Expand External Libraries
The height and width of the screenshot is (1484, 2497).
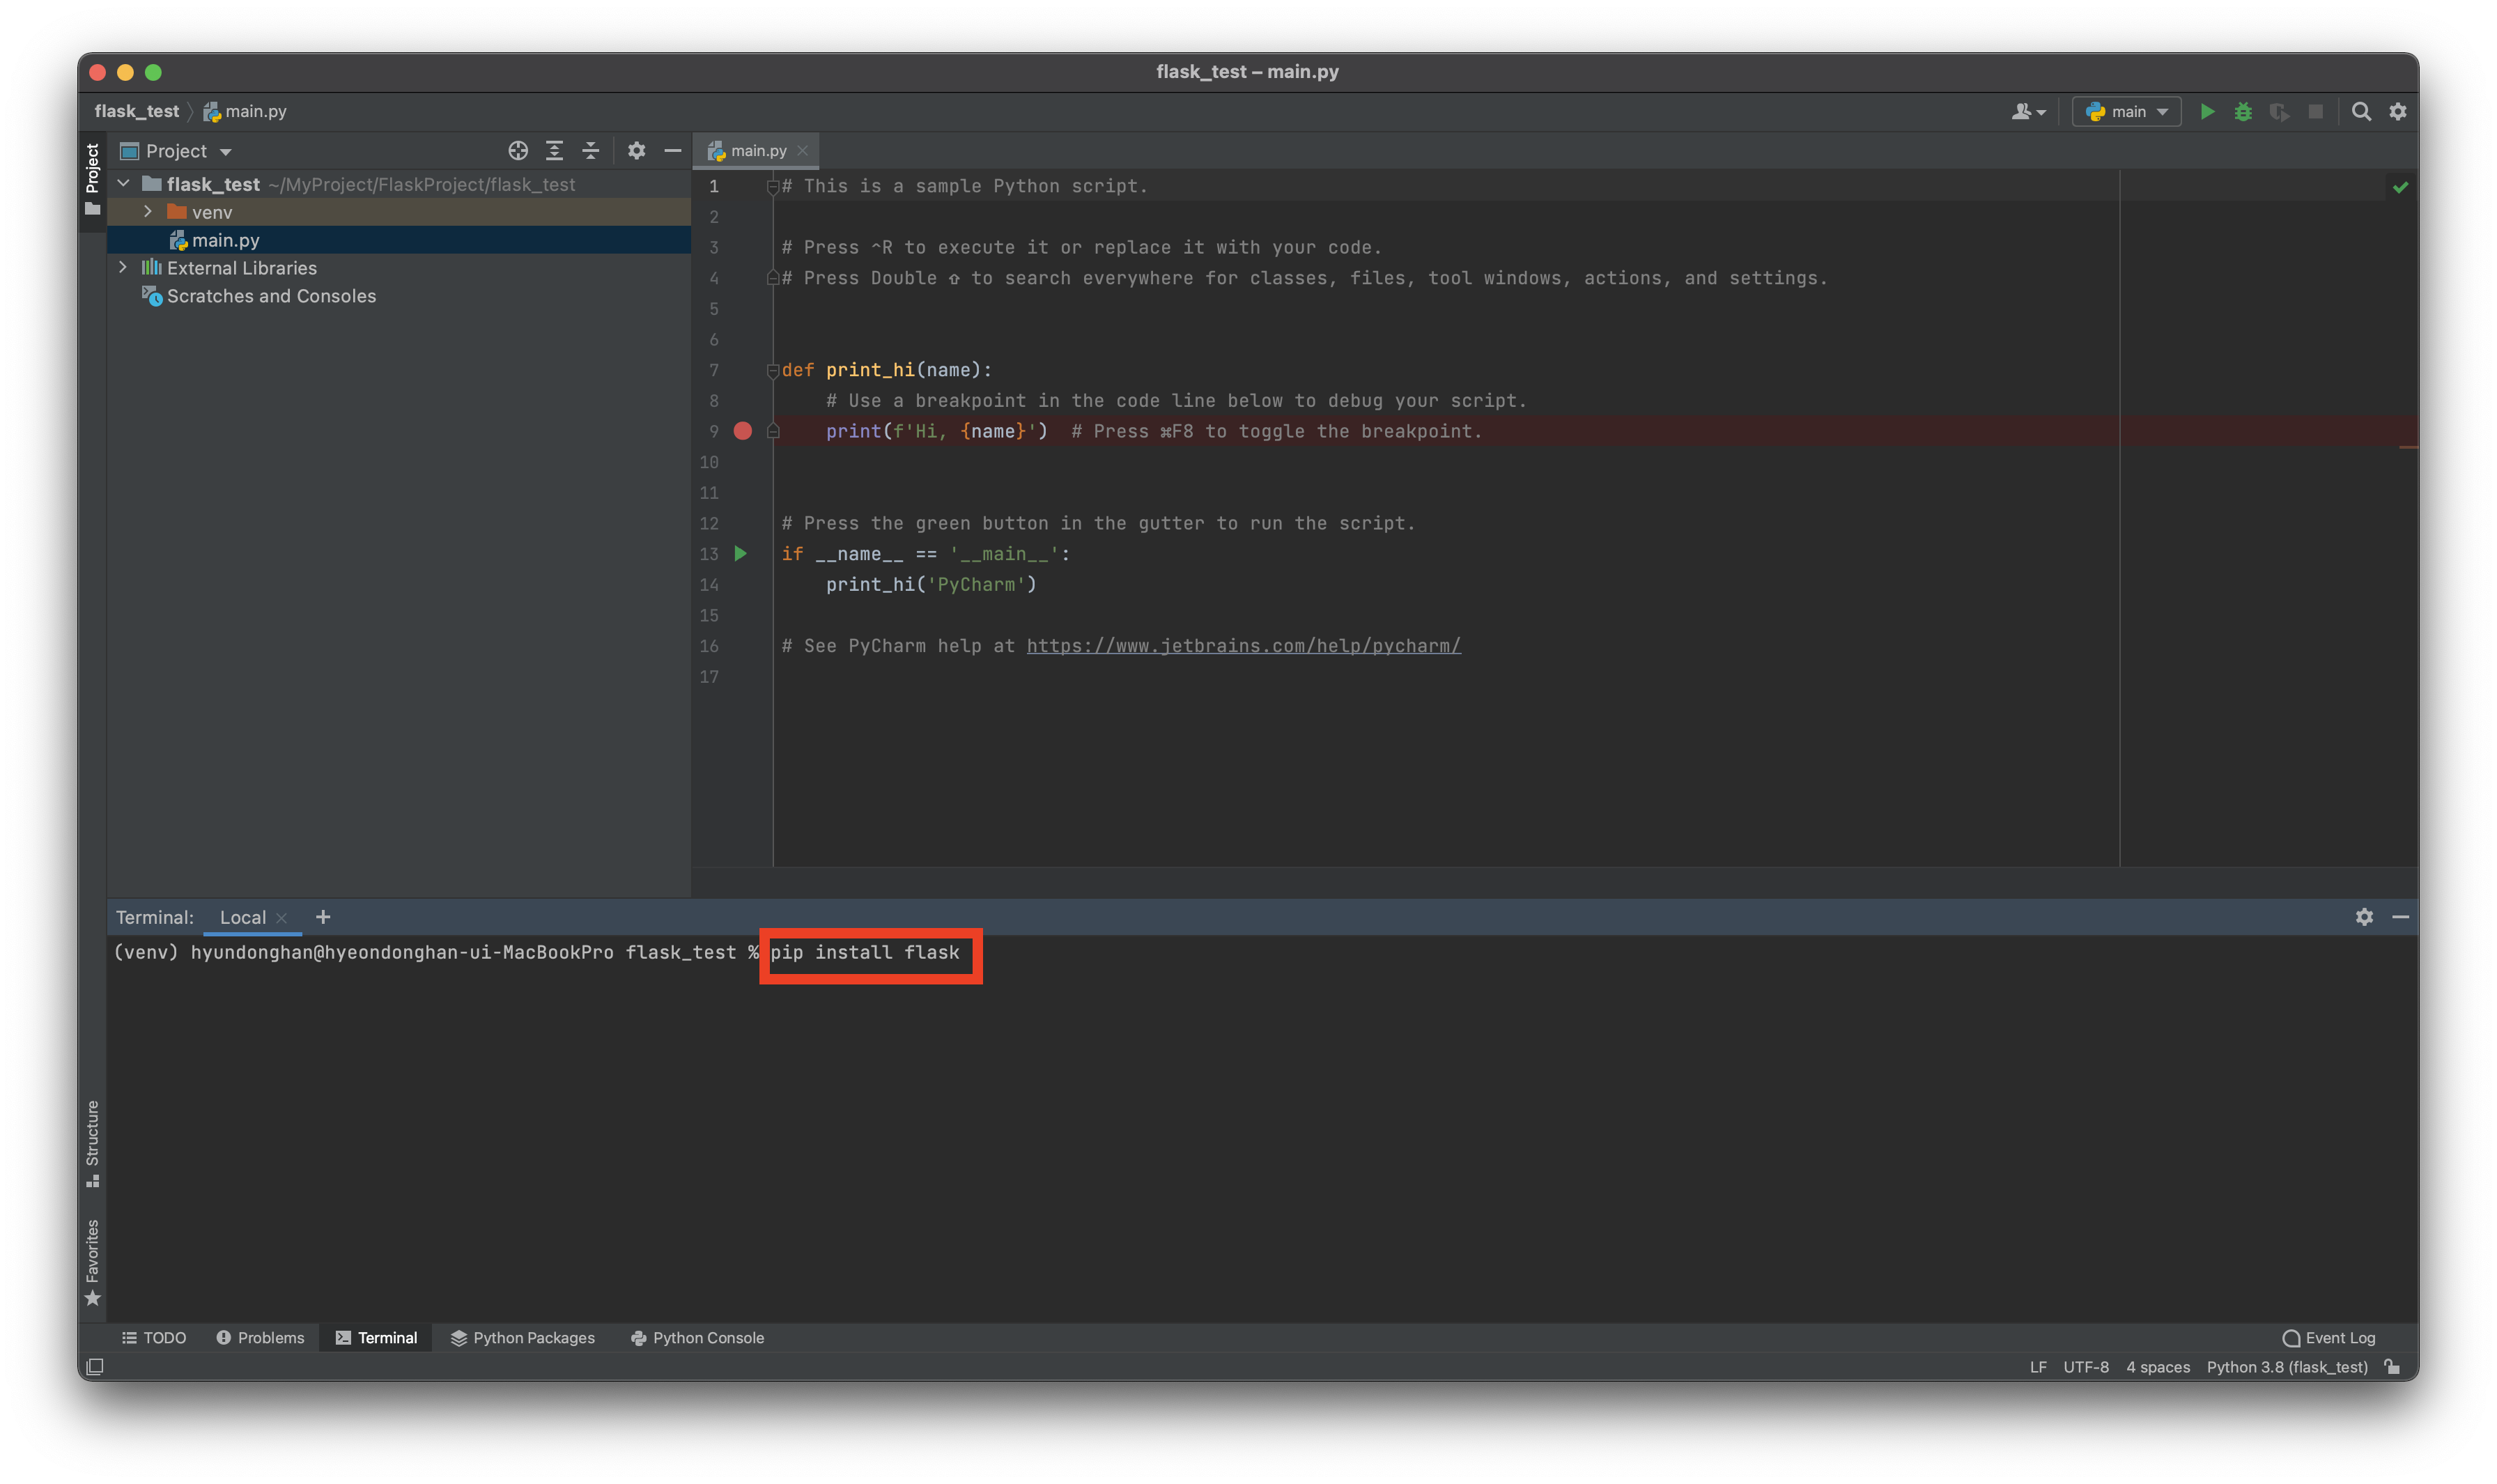(x=123, y=267)
